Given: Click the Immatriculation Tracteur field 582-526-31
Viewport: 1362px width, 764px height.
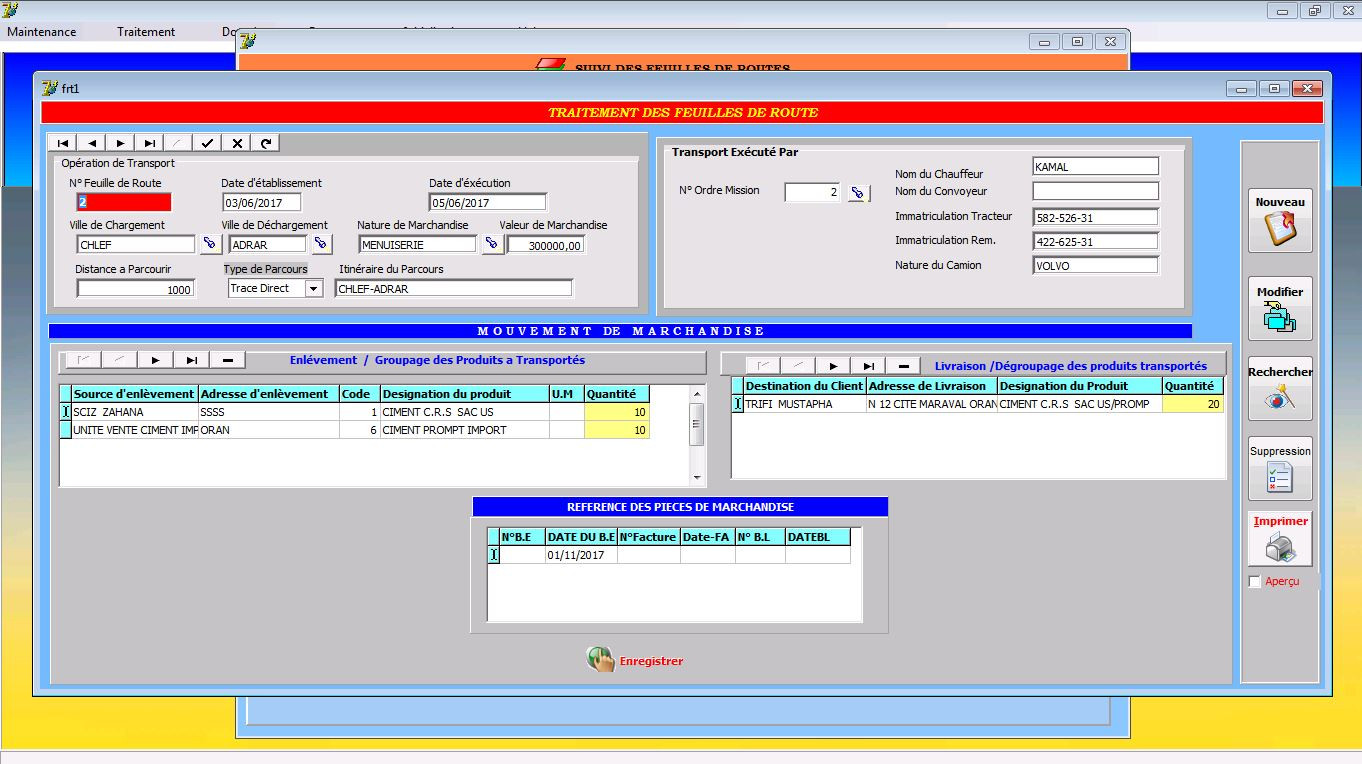Looking at the screenshot, I should (1096, 217).
